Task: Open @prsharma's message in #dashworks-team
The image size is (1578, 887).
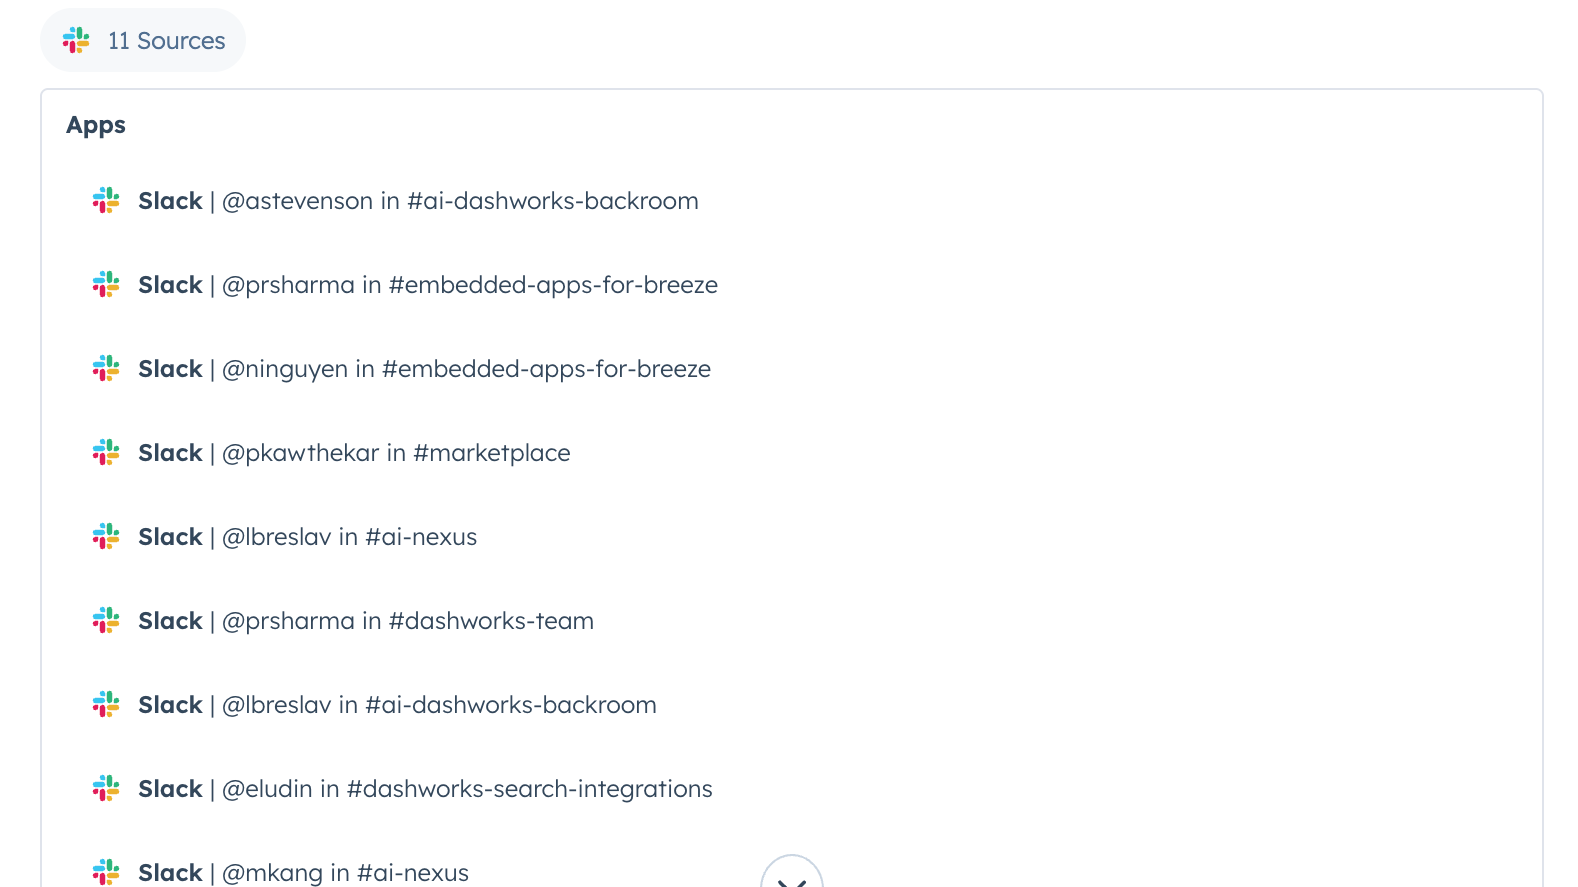Action: coord(407,621)
